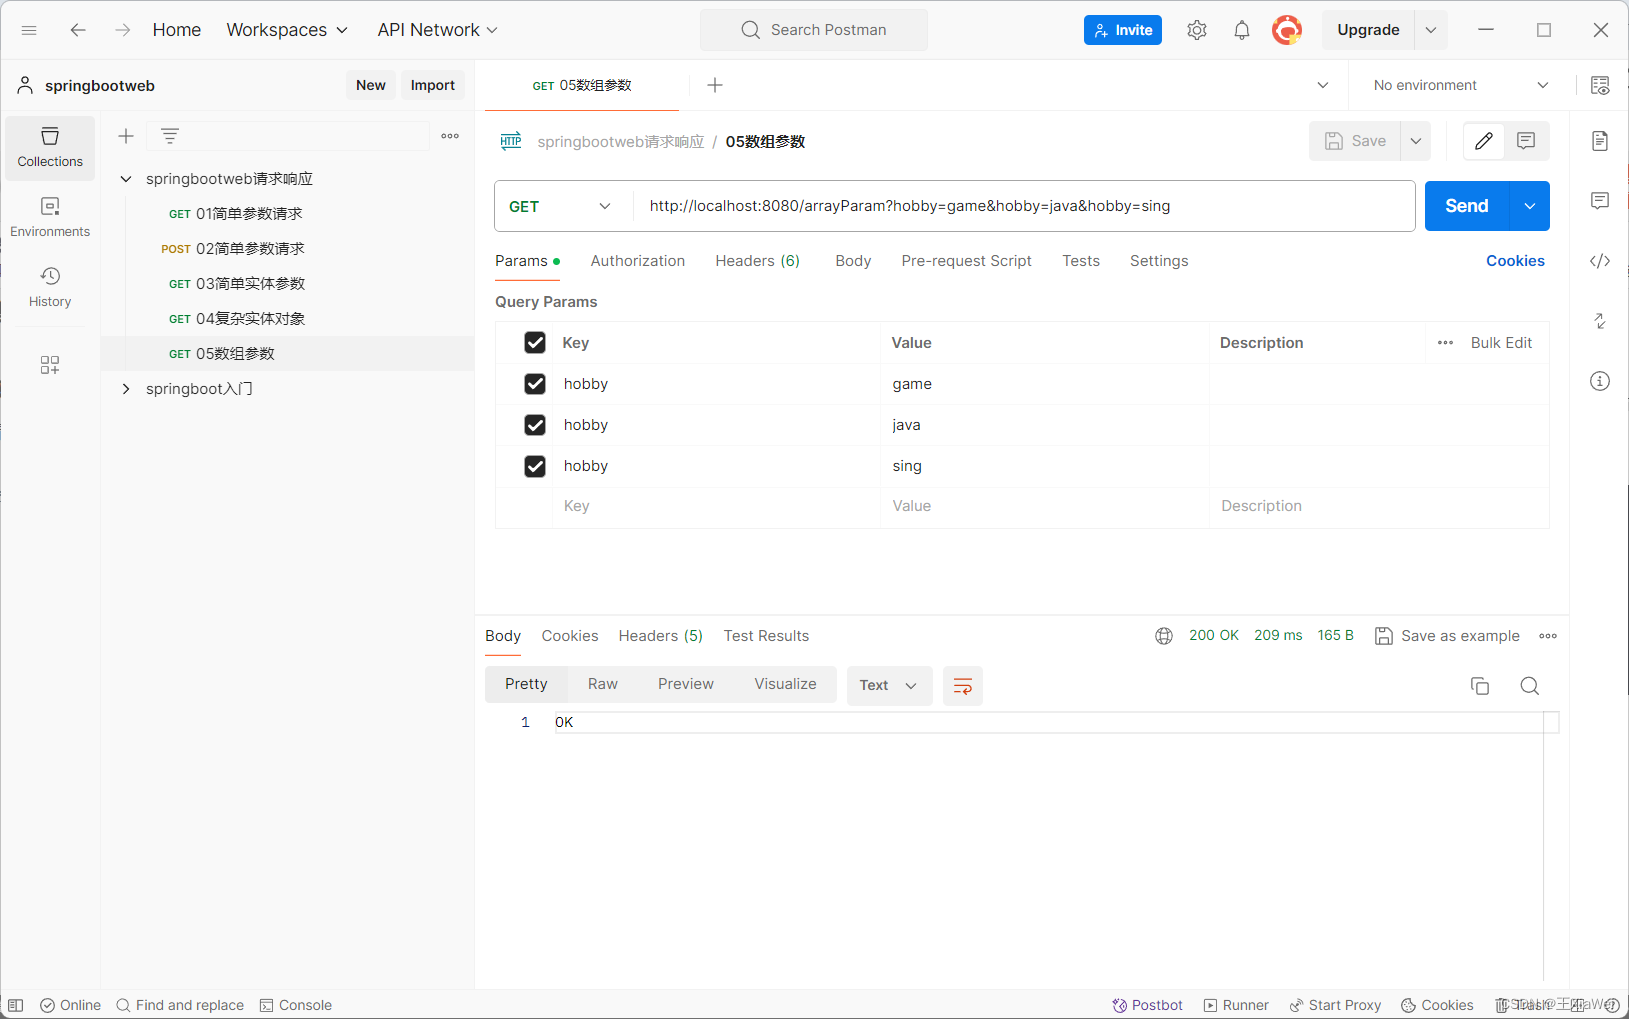Screen dimensions: 1629x1019
Task: Uncheck the hobby java parameter
Action: tap(535, 425)
